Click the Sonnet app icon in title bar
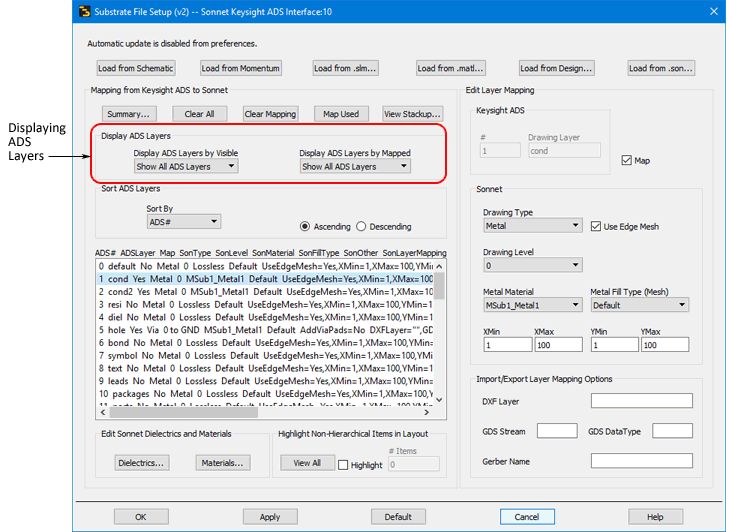 (84, 11)
